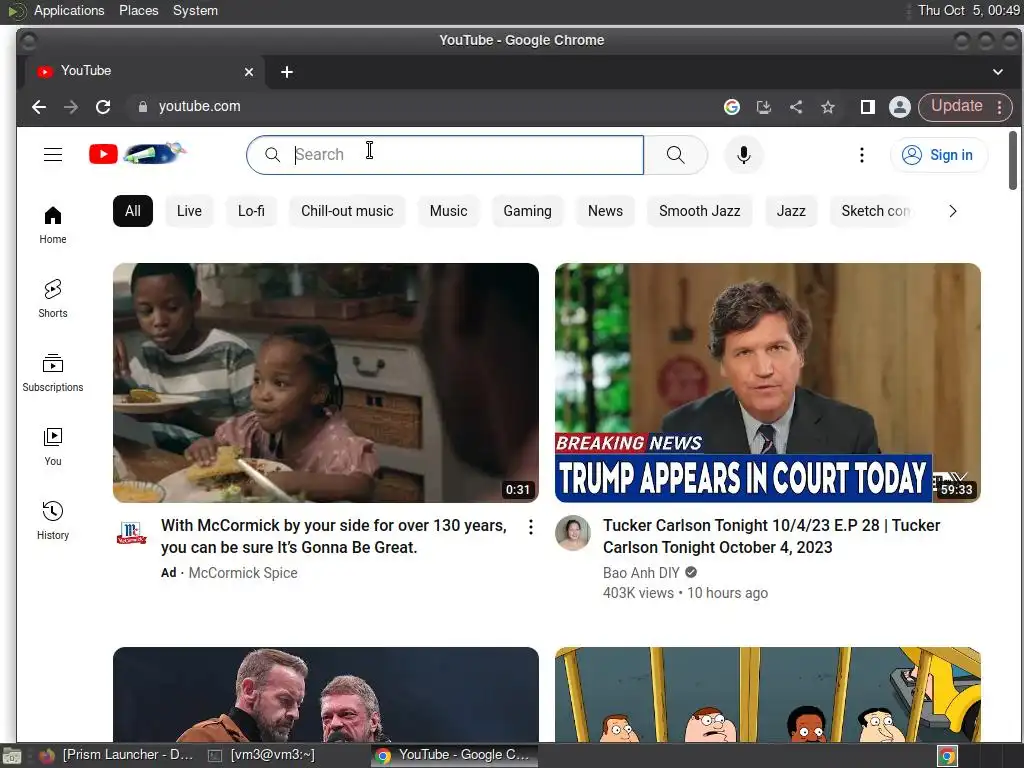Screen dimensions: 1024x768
Task: Select the All filter chip
Action: click(x=133, y=211)
